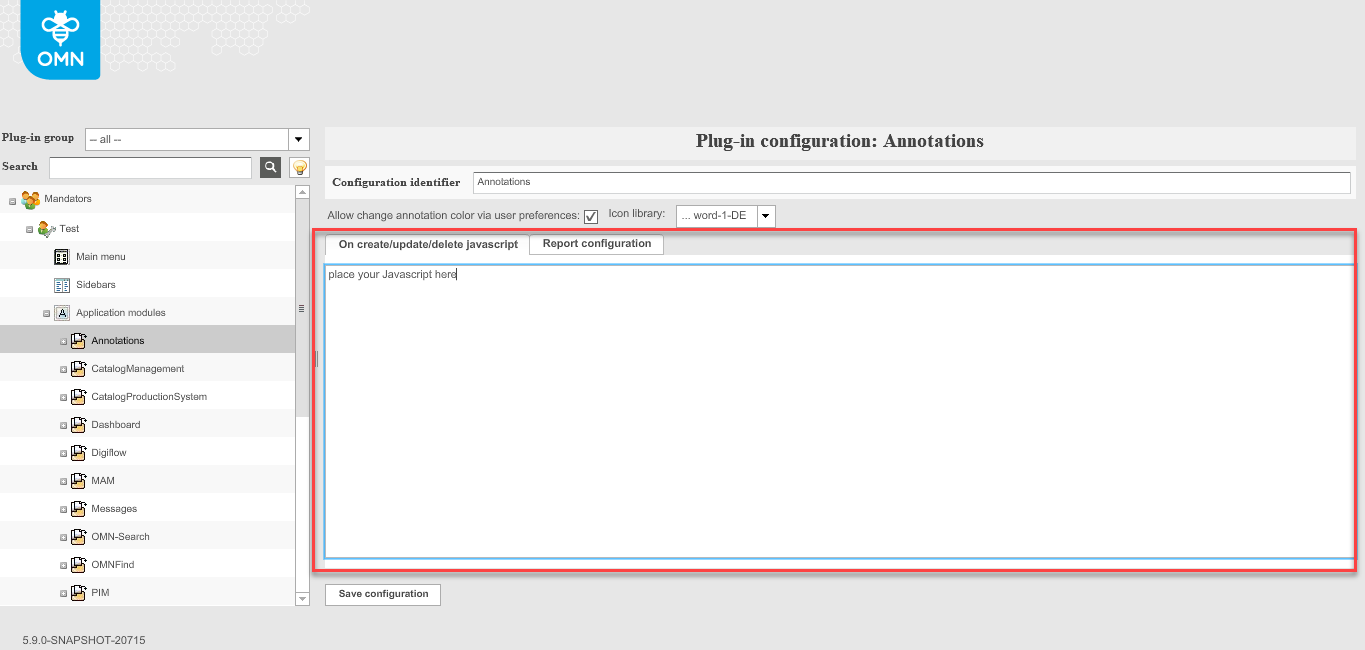Click the Application modules letter-A icon
1365x650 pixels.
(62, 312)
